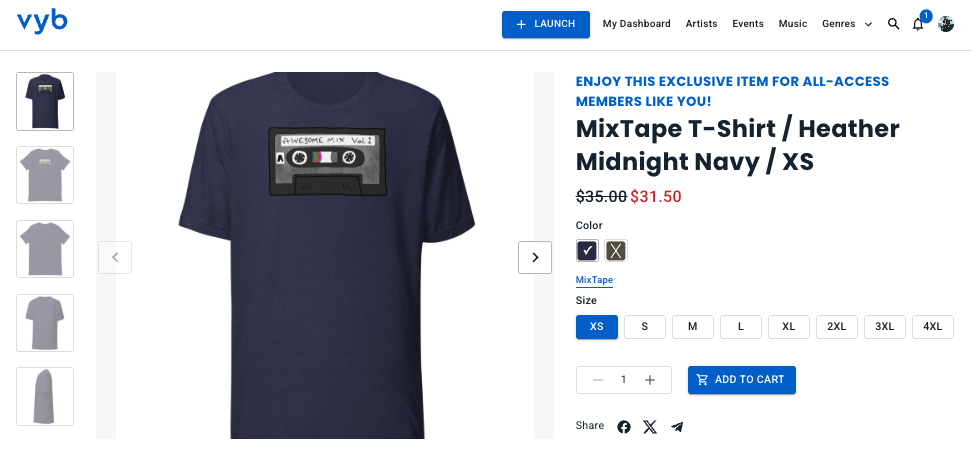971x455 pixels.
Task: Navigate to Artists menu item
Action: coord(701,24)
